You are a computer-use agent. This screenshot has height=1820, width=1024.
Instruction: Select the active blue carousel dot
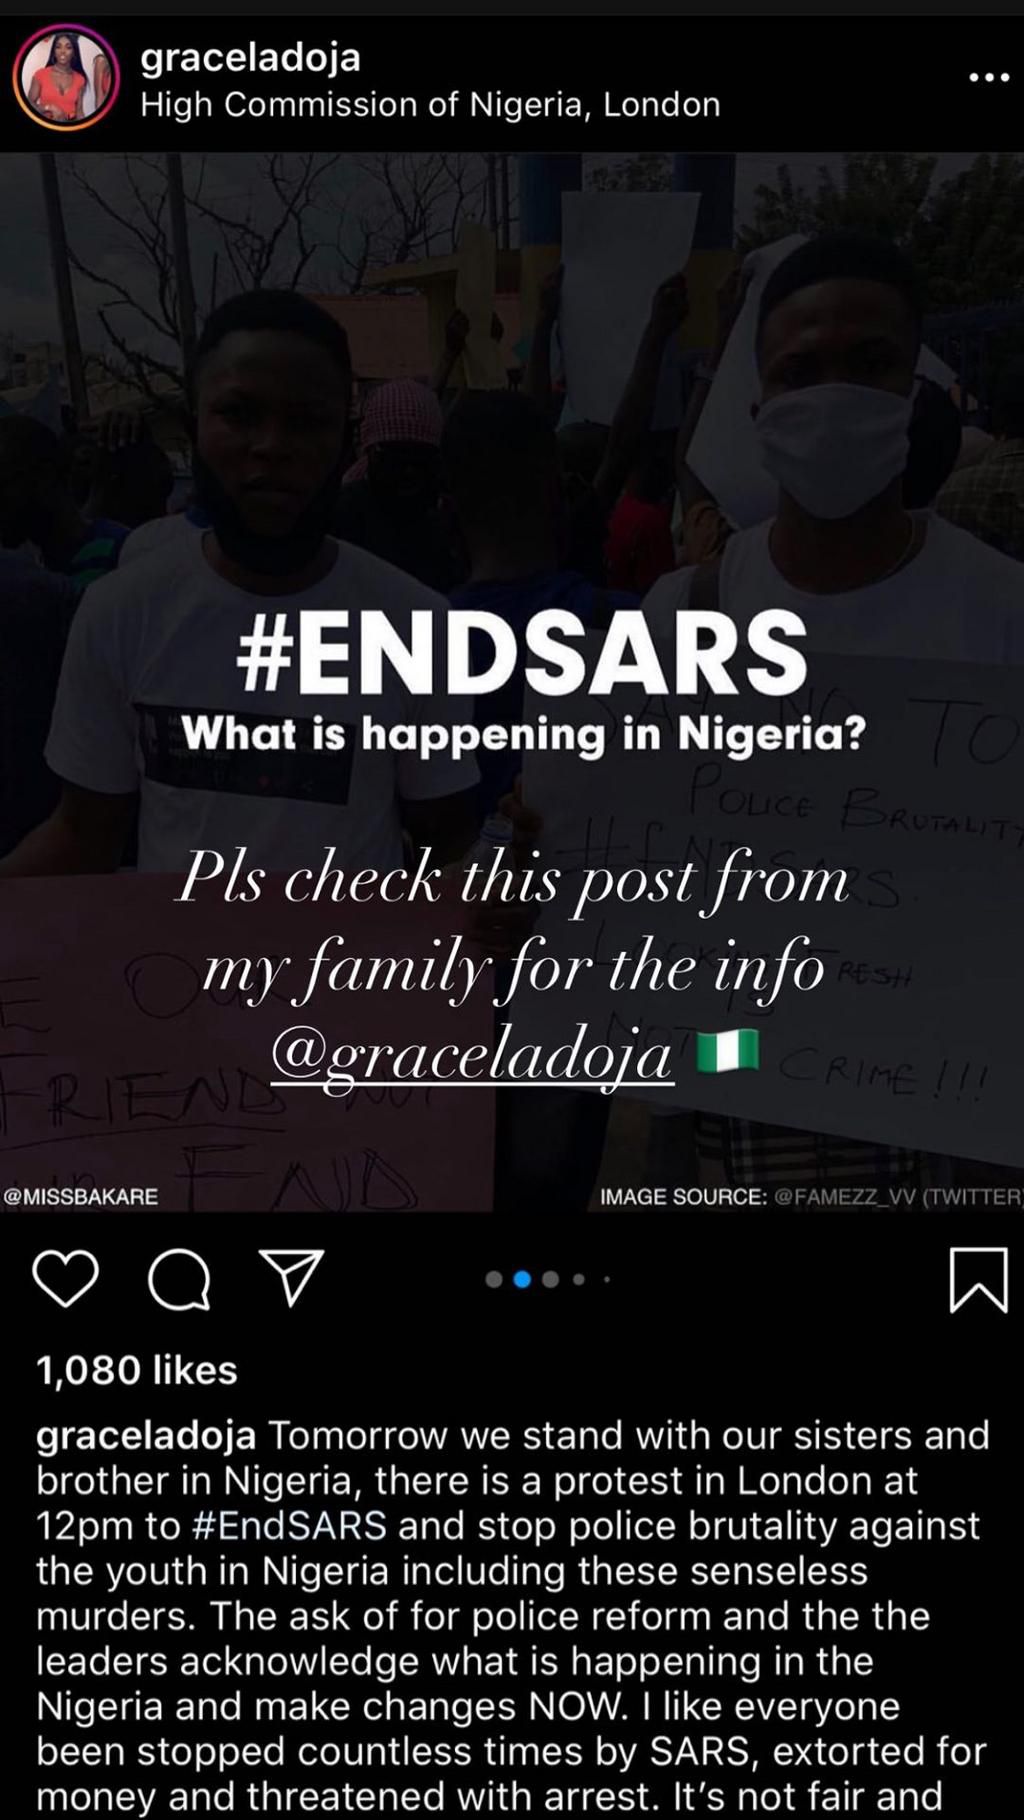(521, 1279)
